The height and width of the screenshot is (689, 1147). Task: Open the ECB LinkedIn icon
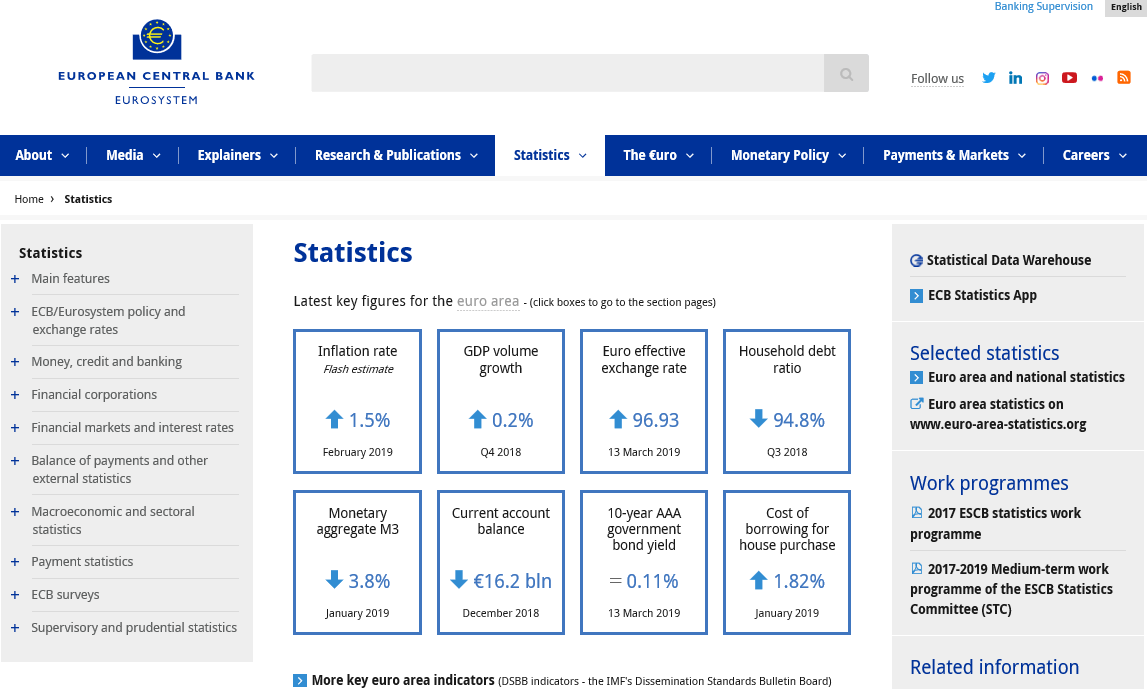click(x=1015, y=78)
